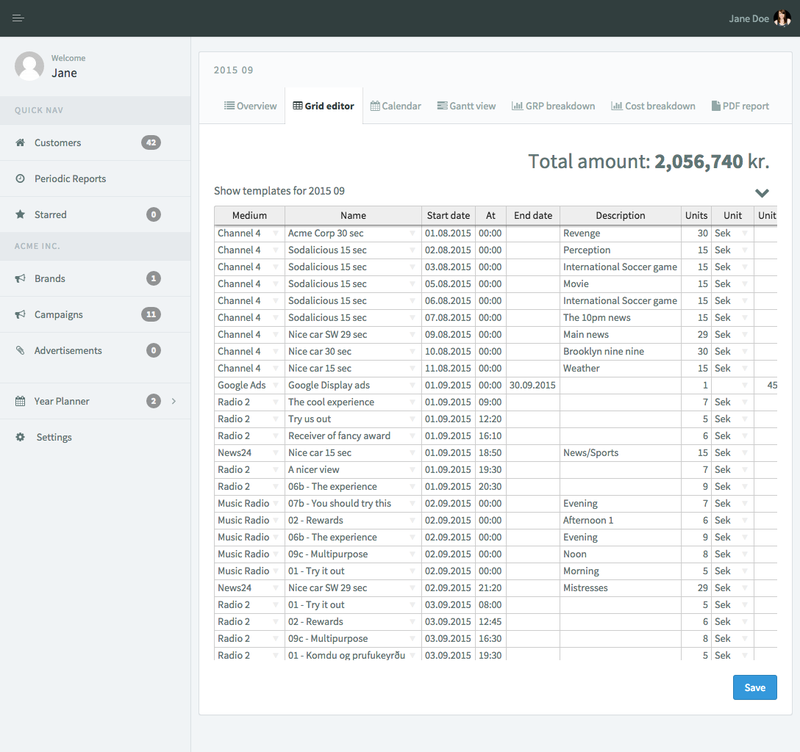Click the Advertisements paperclip icon
Viewport: 800px width, 752px height.
pos(20,350)
